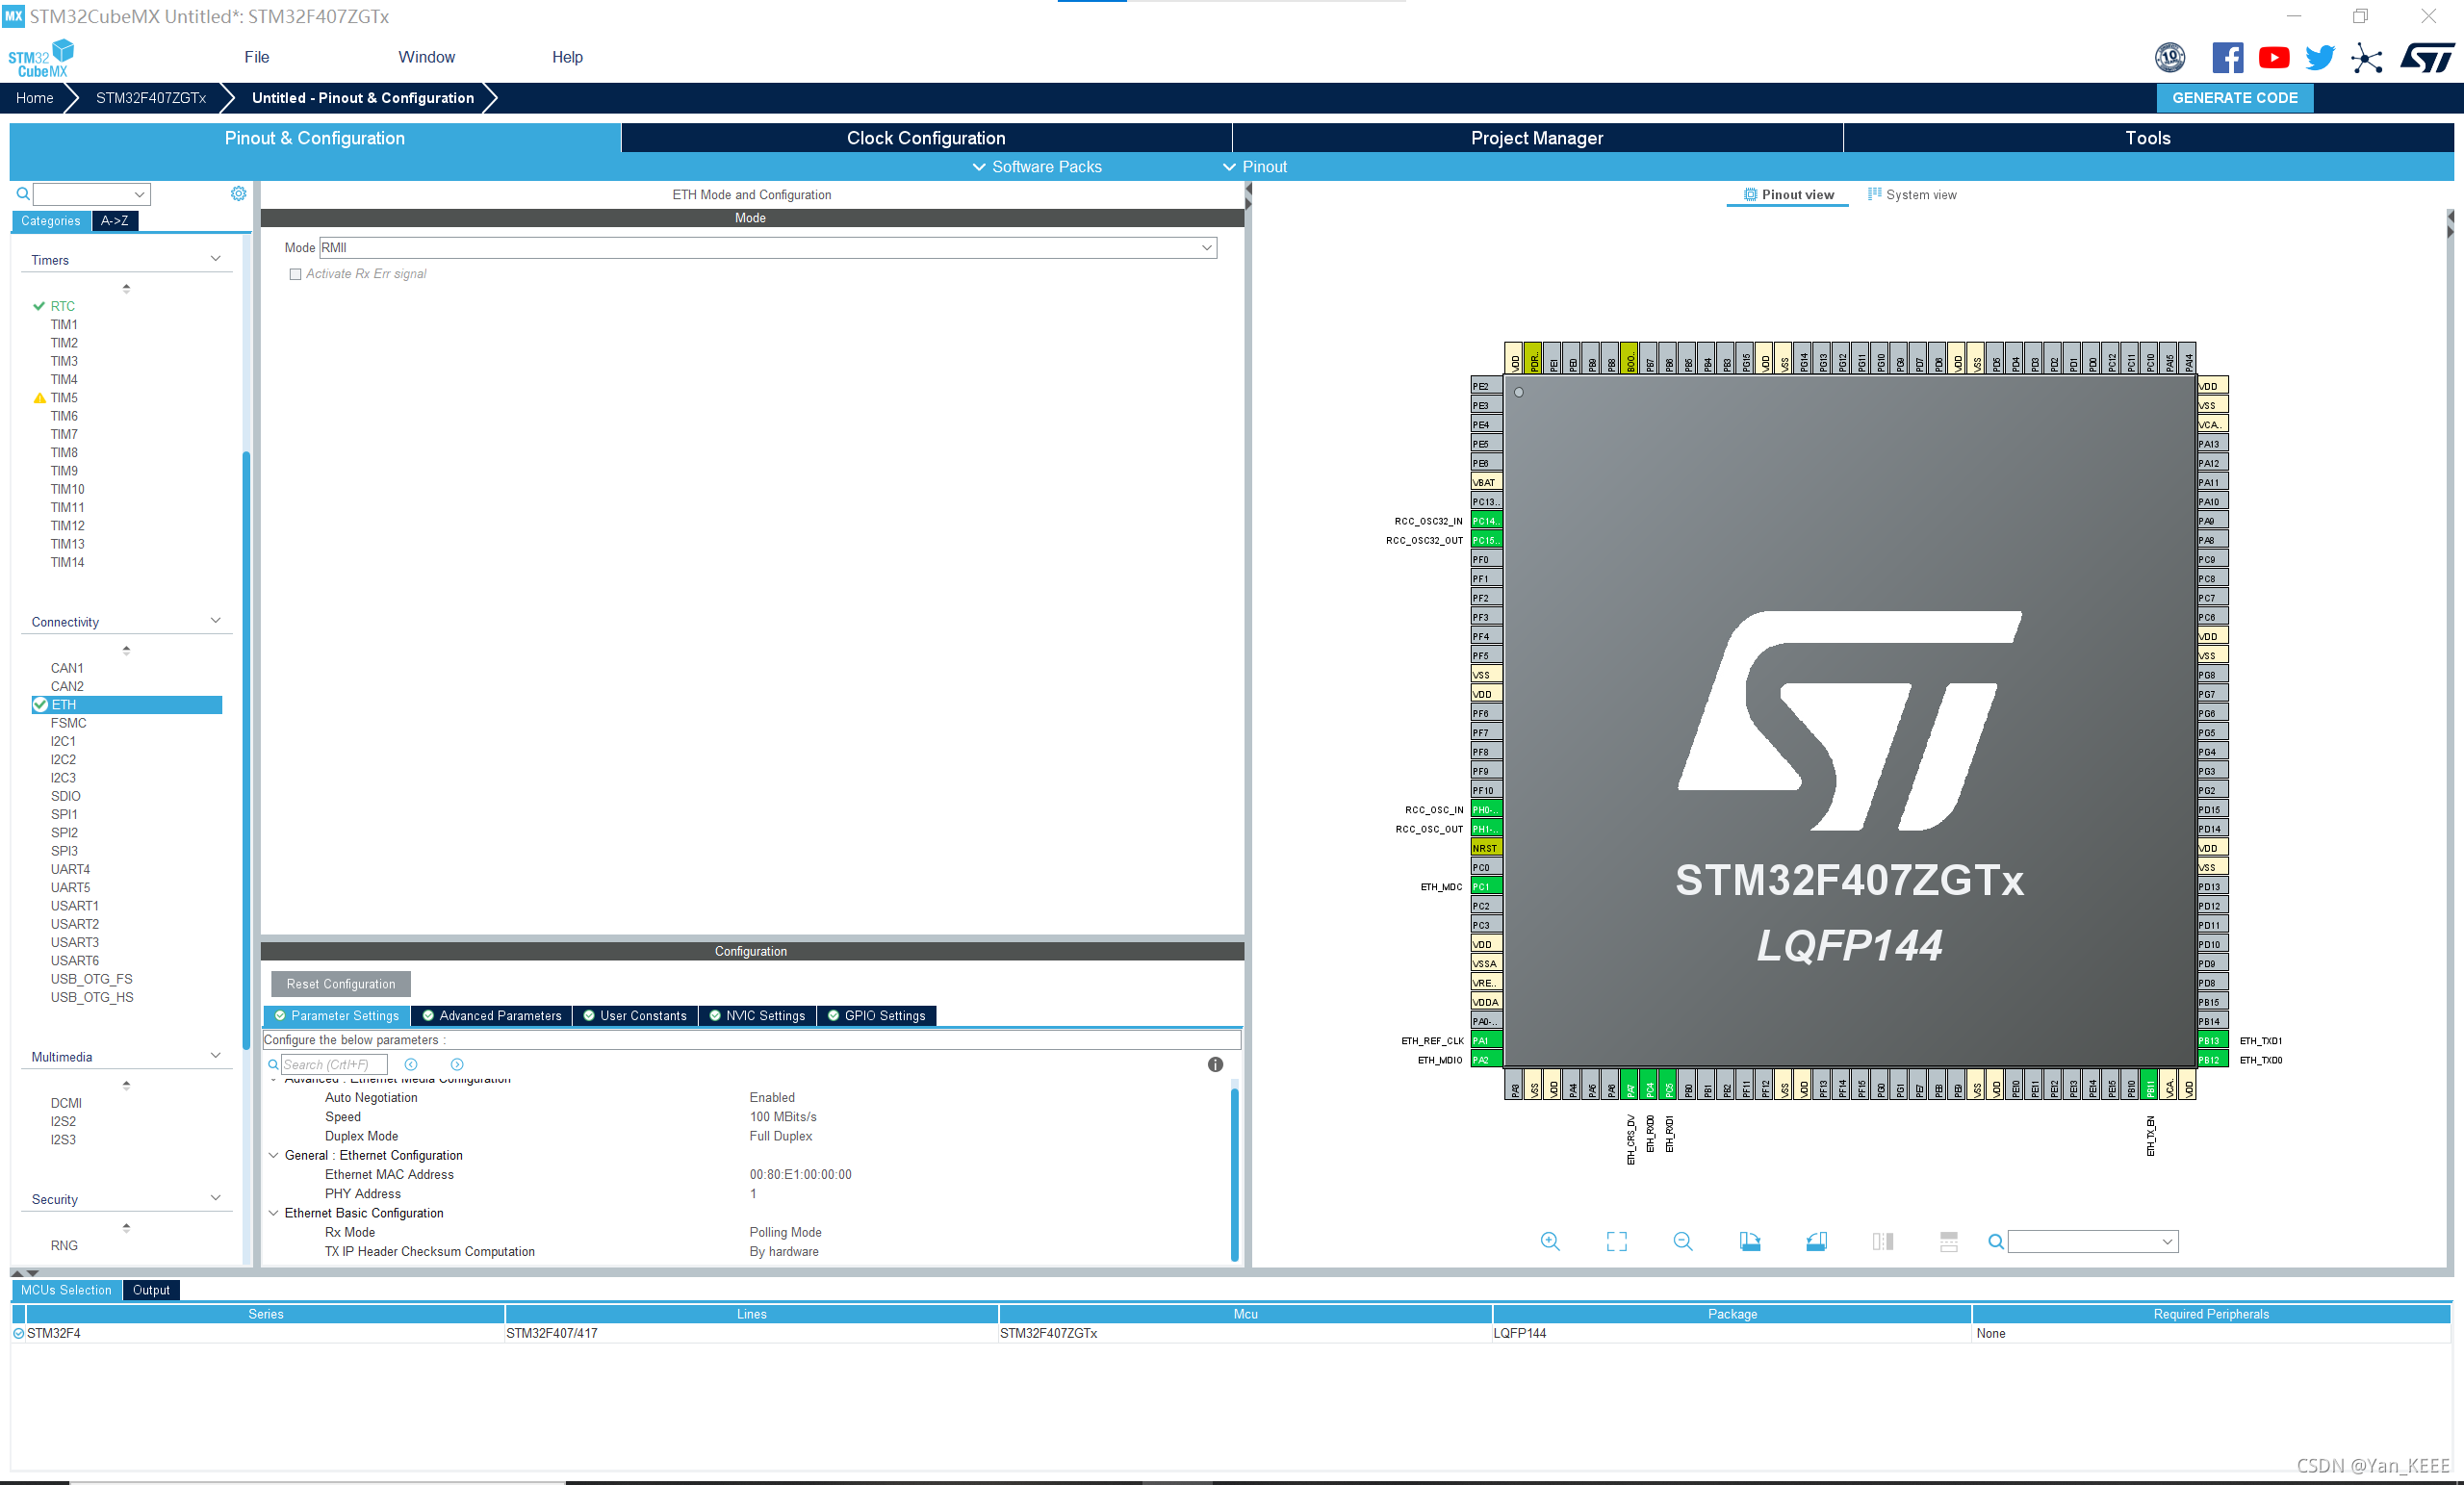
Task: Open the ST YouTube channel icon
Action: [x=2273, y=58]
